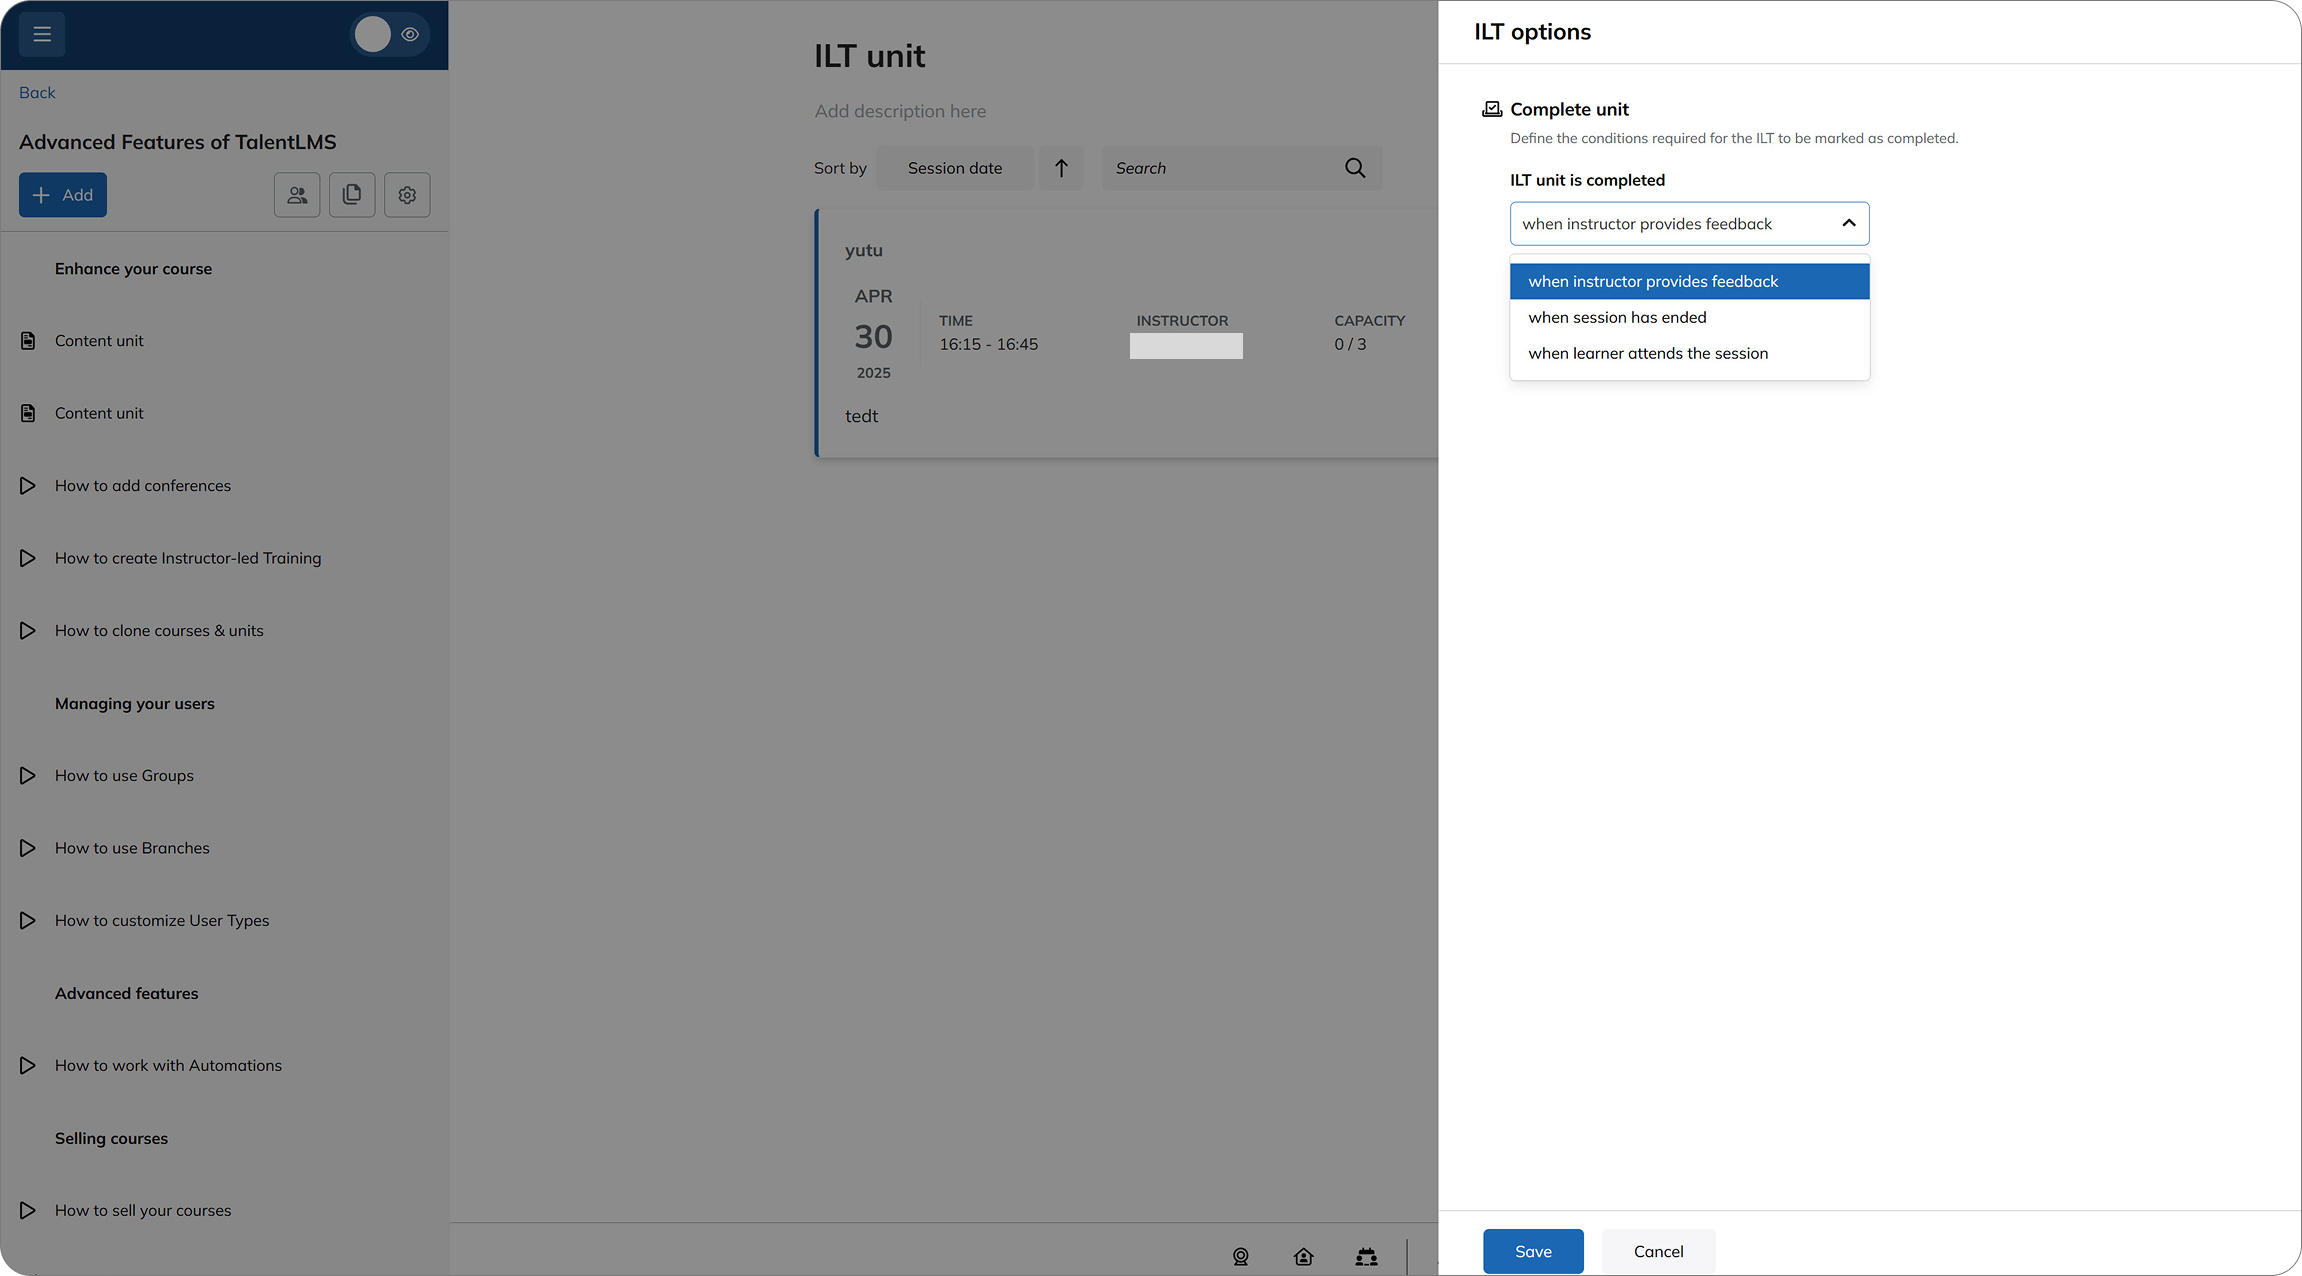Select the first Content unit document icon
This screenshot has width=2302, height=1276.
[28, 341]
